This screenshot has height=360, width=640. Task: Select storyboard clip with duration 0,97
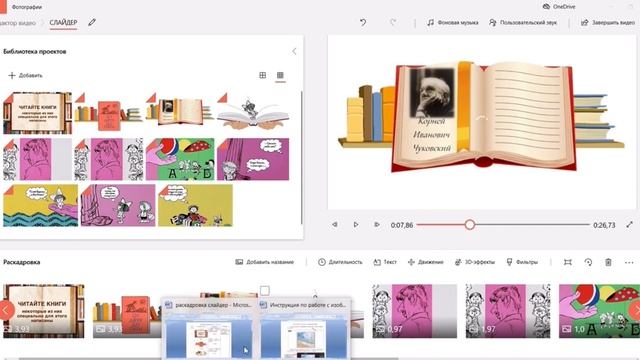pos(415,311)
